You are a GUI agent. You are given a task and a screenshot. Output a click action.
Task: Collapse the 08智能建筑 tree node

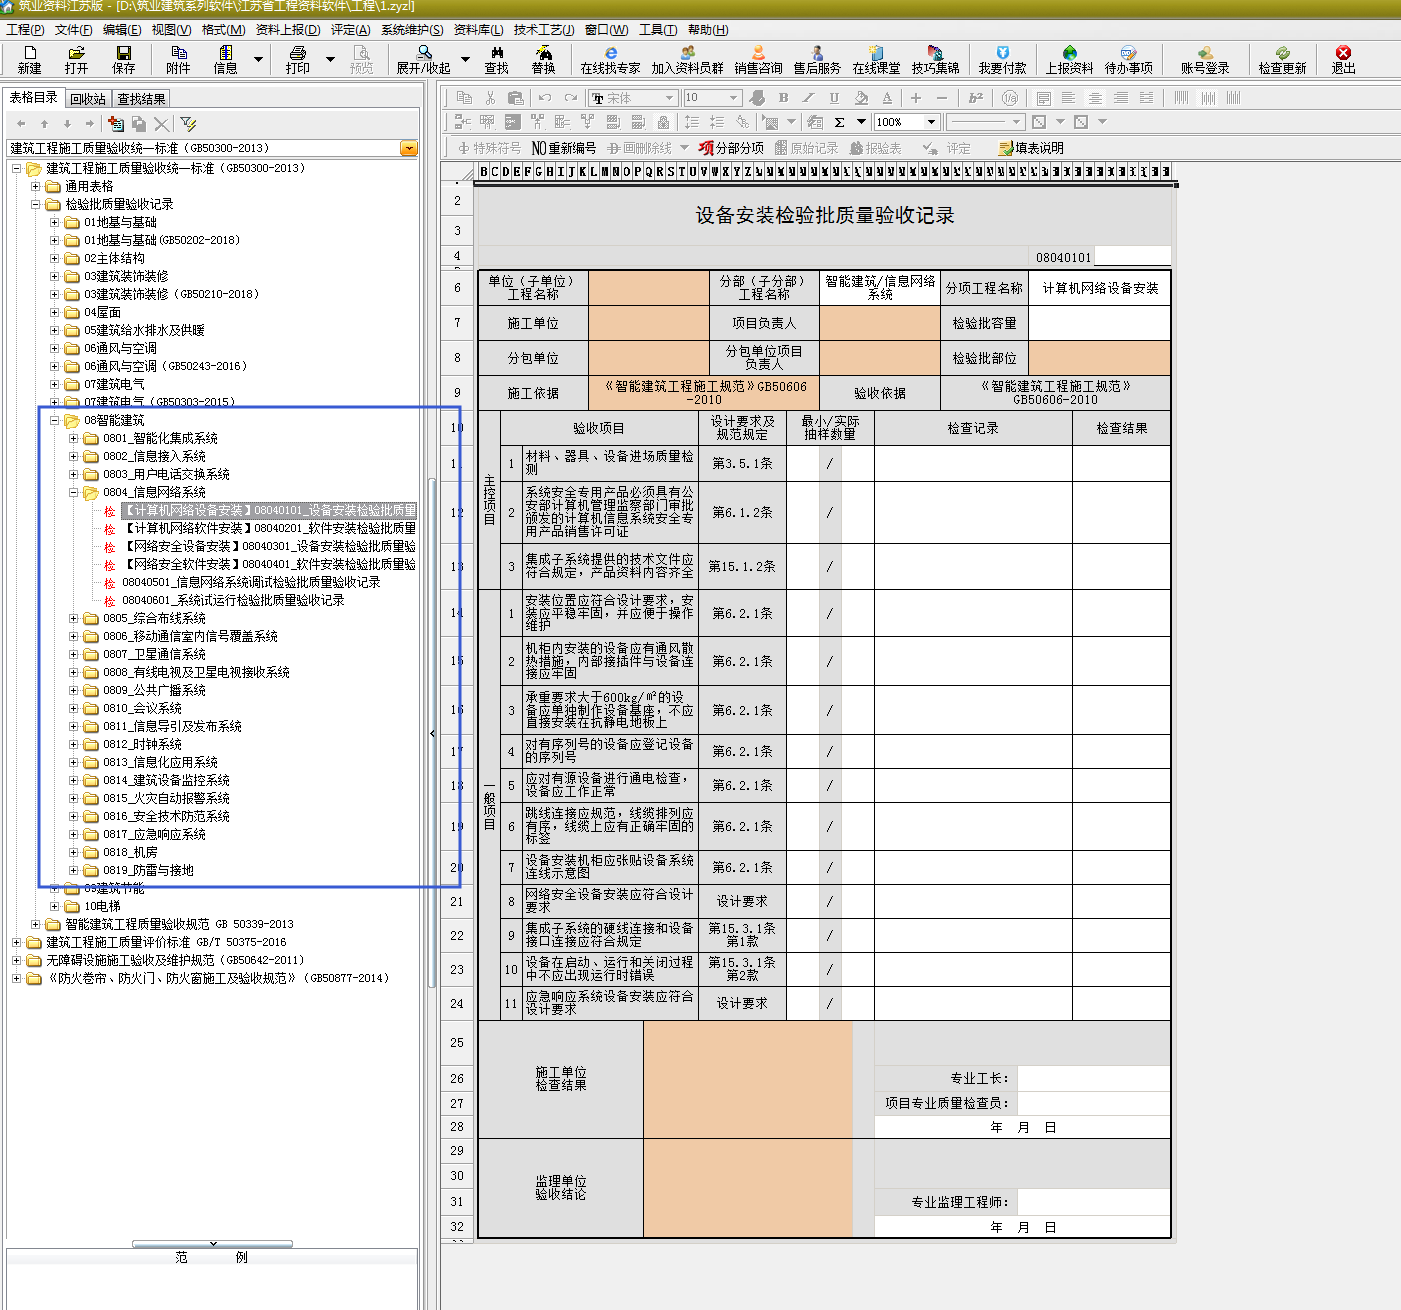click(x=55, y=420)
